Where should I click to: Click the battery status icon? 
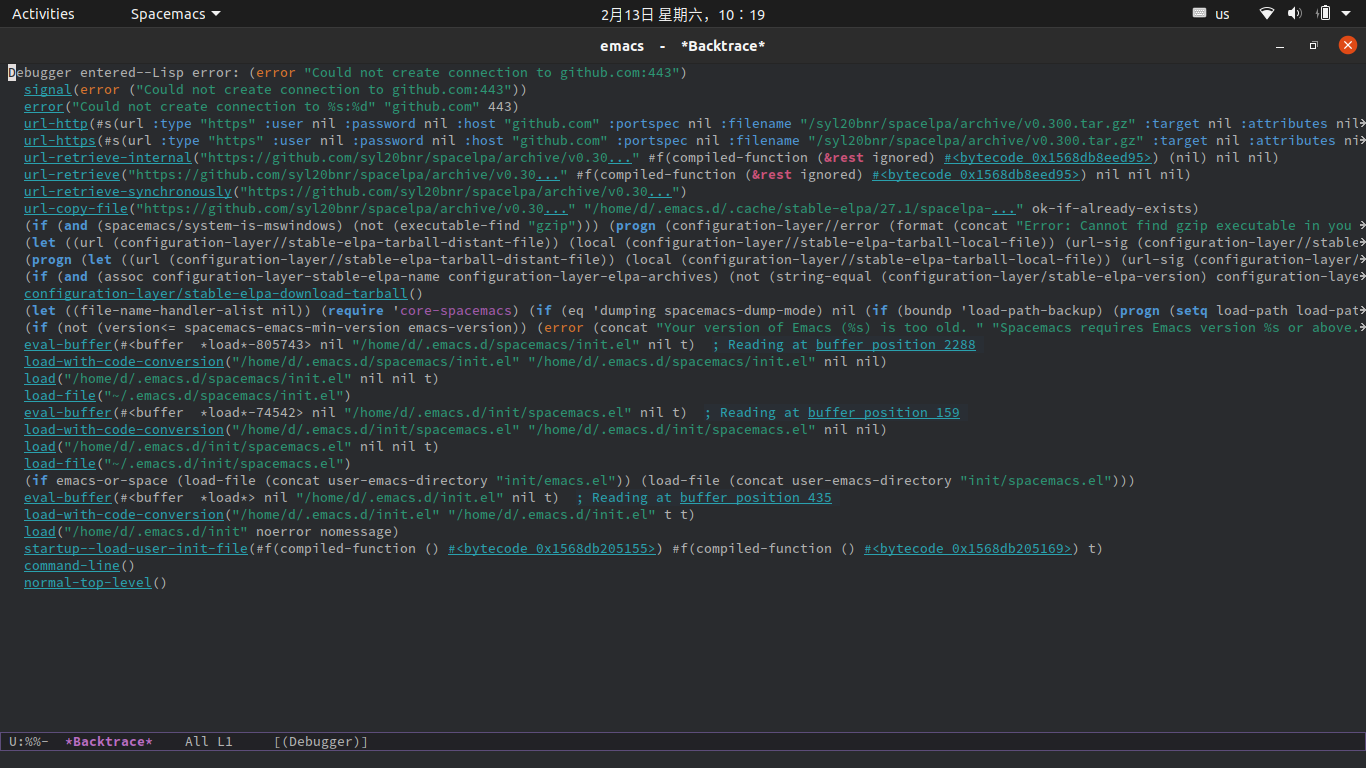point(1323,14)
